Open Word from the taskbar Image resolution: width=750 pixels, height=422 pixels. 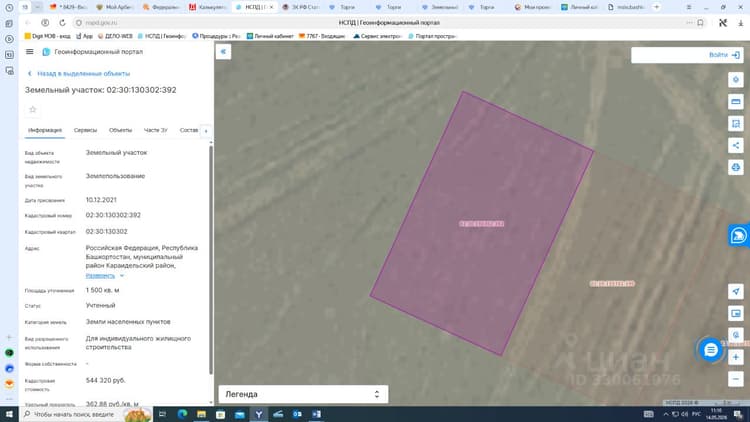(x=316, y=414)
